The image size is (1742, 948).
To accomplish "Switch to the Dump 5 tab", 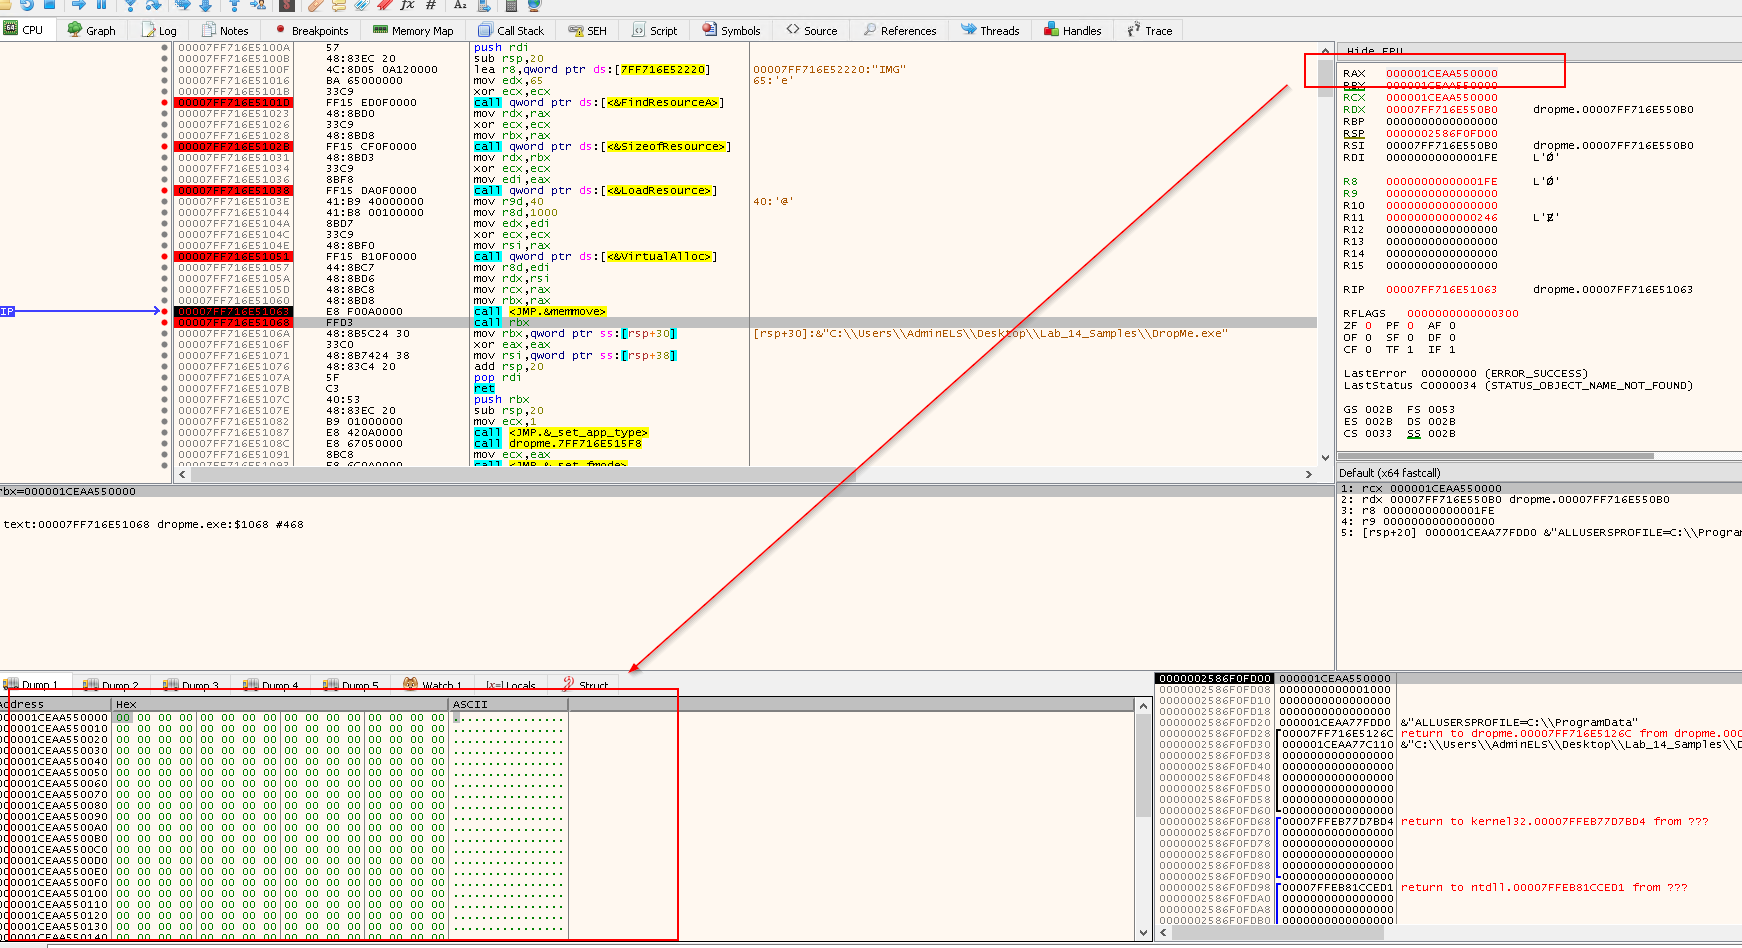I will 351,685.
